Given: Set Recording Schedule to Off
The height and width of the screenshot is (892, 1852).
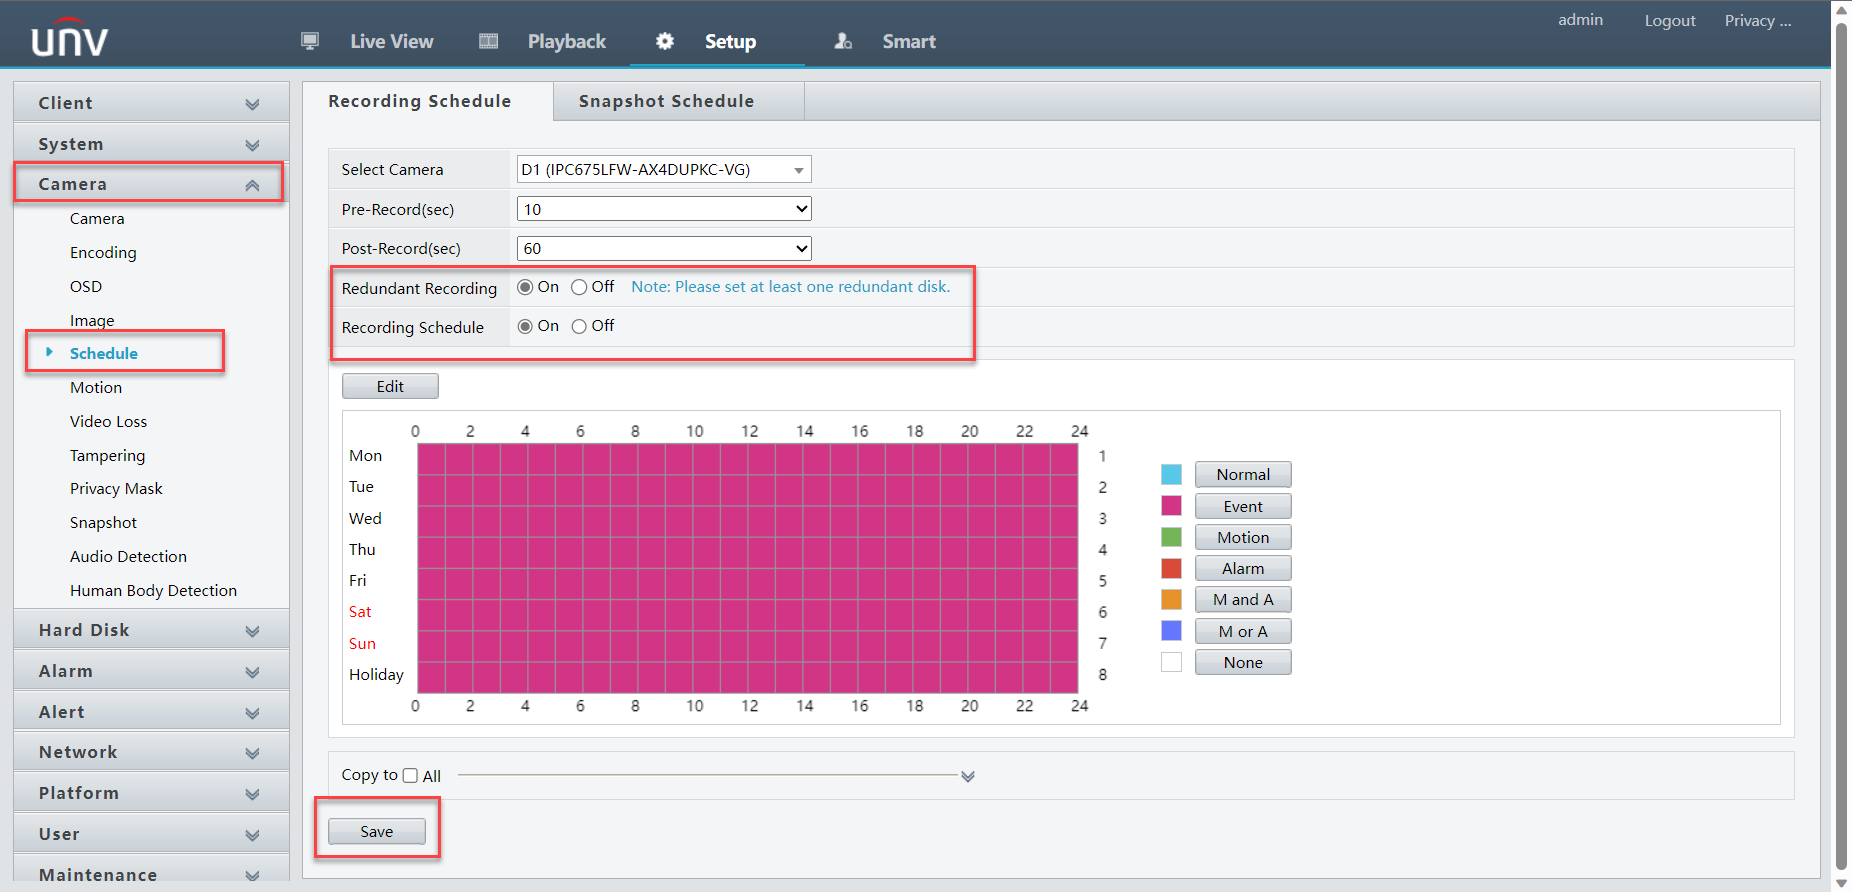Looking at the screenshot, I should coord(579,327).
